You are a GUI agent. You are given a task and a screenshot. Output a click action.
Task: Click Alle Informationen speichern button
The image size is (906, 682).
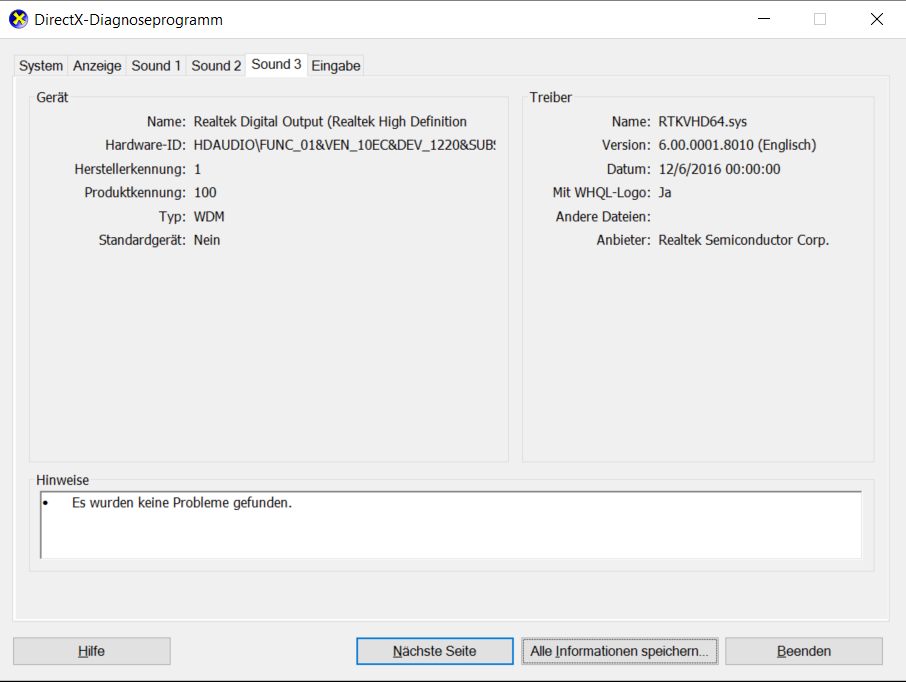click(619, 651)
